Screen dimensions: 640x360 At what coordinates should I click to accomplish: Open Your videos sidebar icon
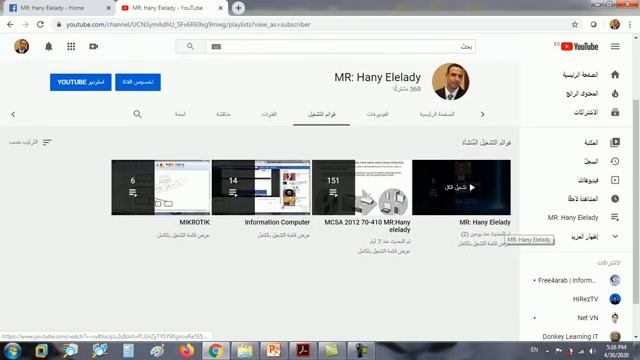click(615, 180)
